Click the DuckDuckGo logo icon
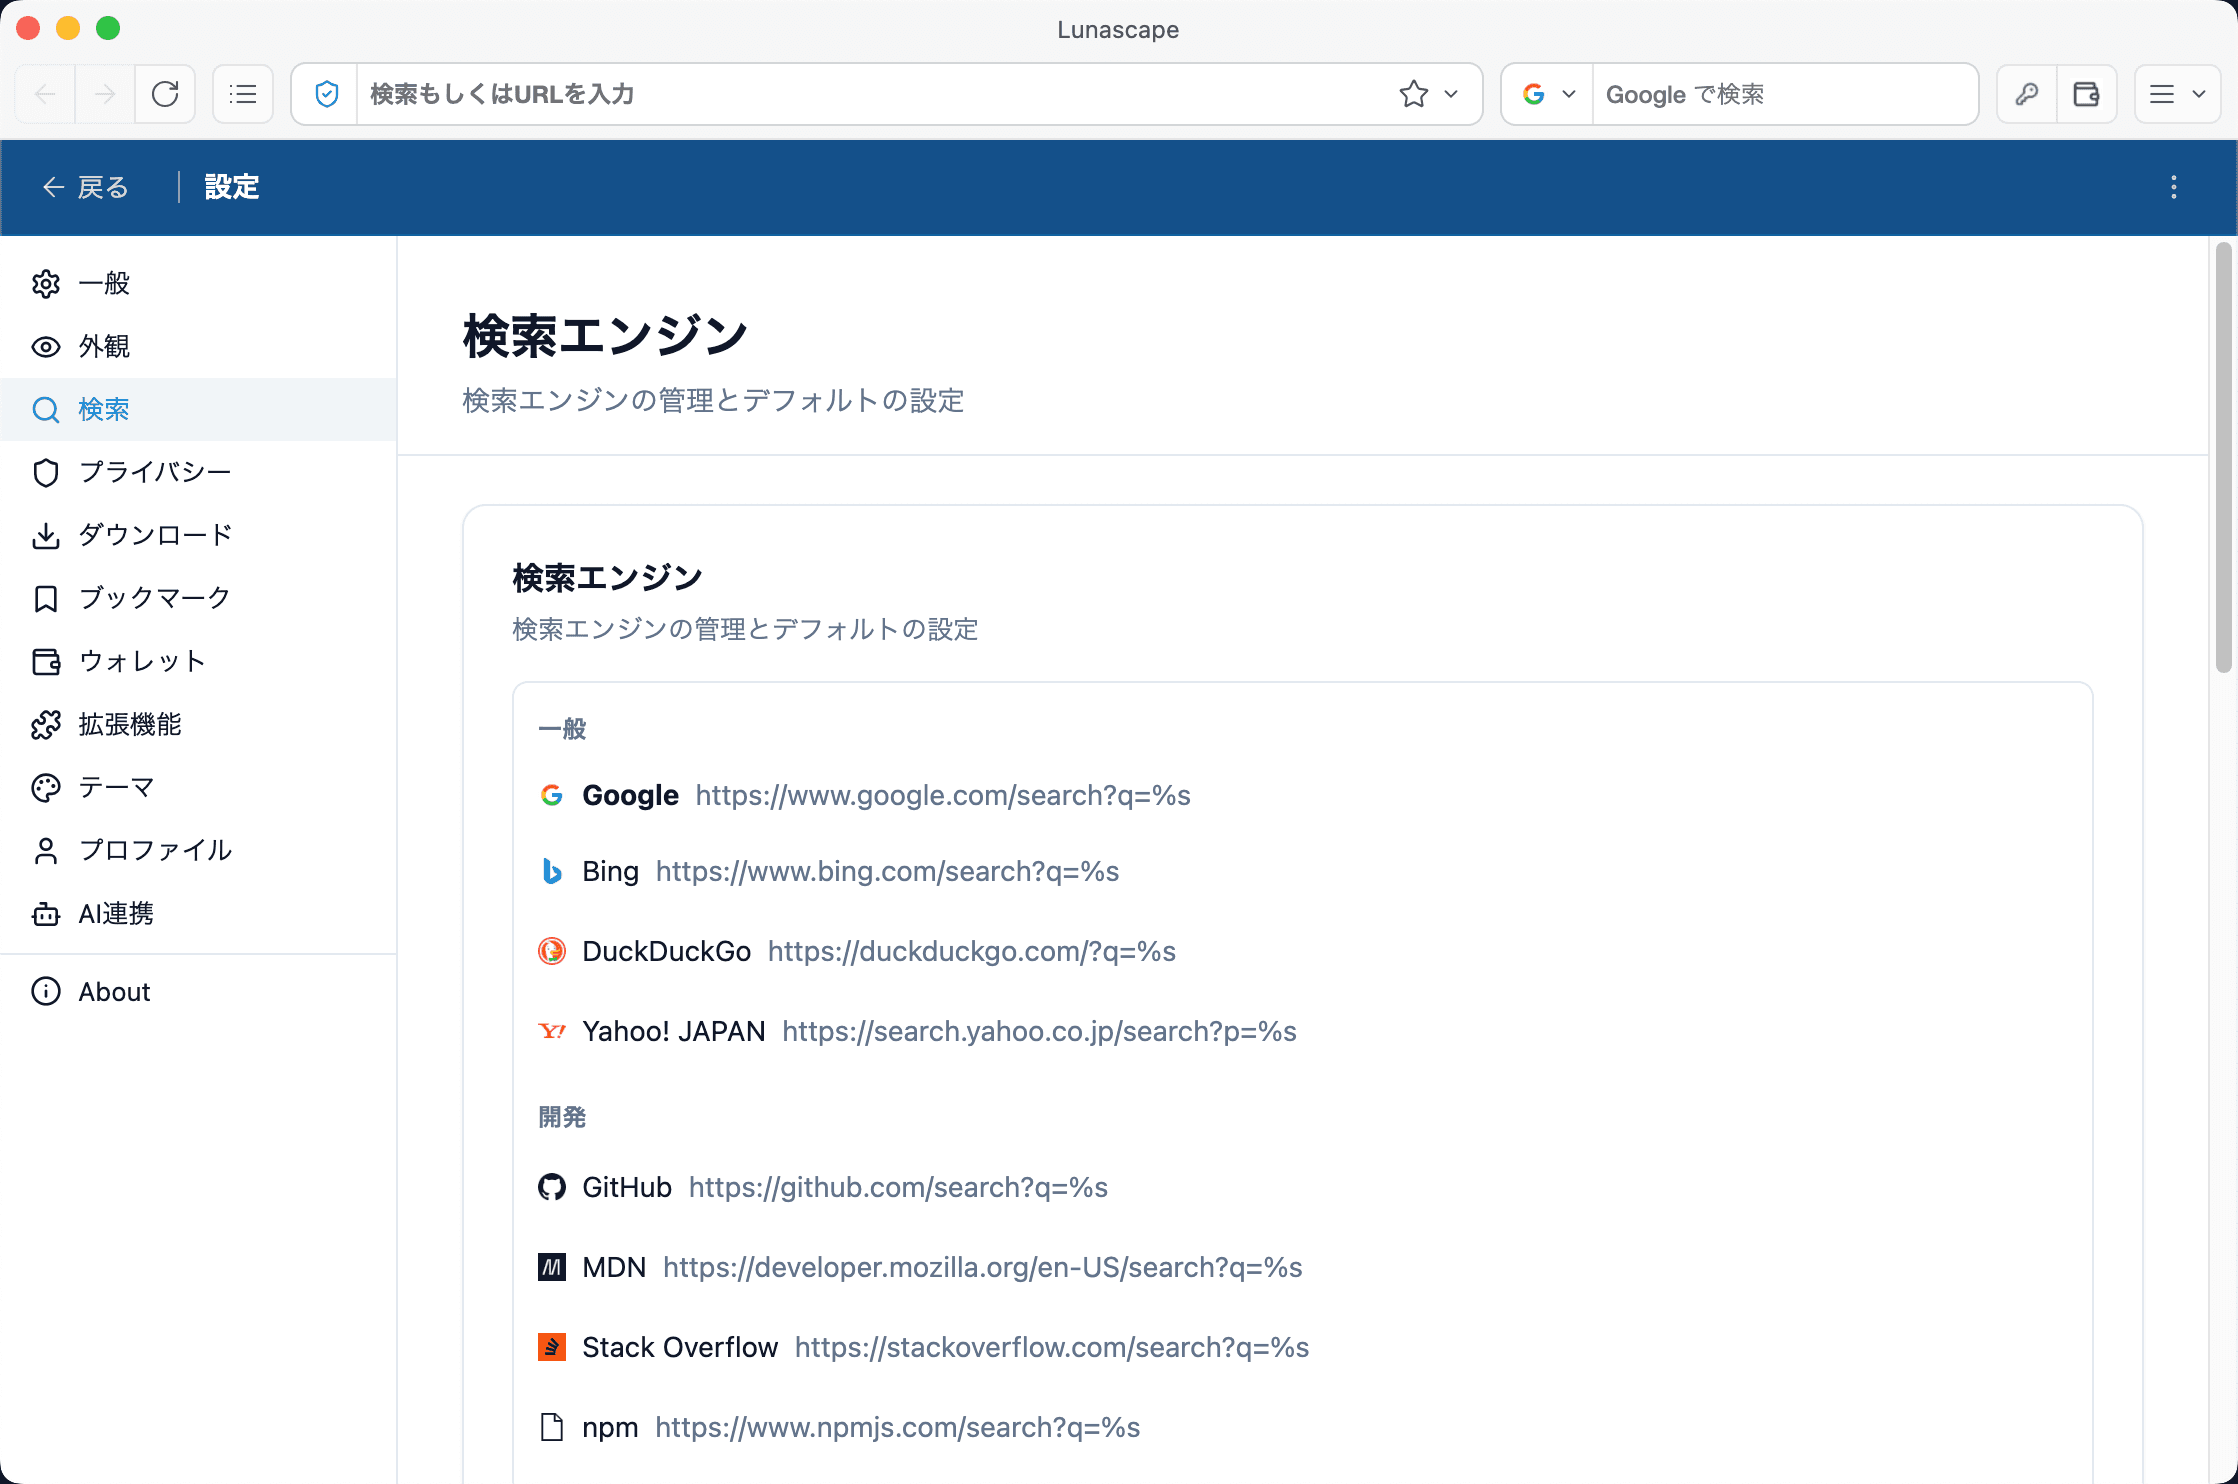Image resolution: width=2238 pixels, height=1484 pixels. coord(551,951)
